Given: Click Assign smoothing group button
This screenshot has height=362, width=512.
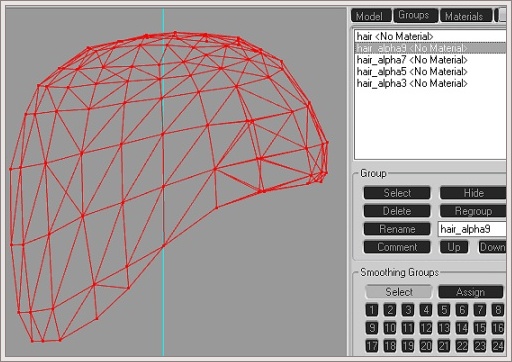Looking at the screenshot, I should click(x=471, y=292).
